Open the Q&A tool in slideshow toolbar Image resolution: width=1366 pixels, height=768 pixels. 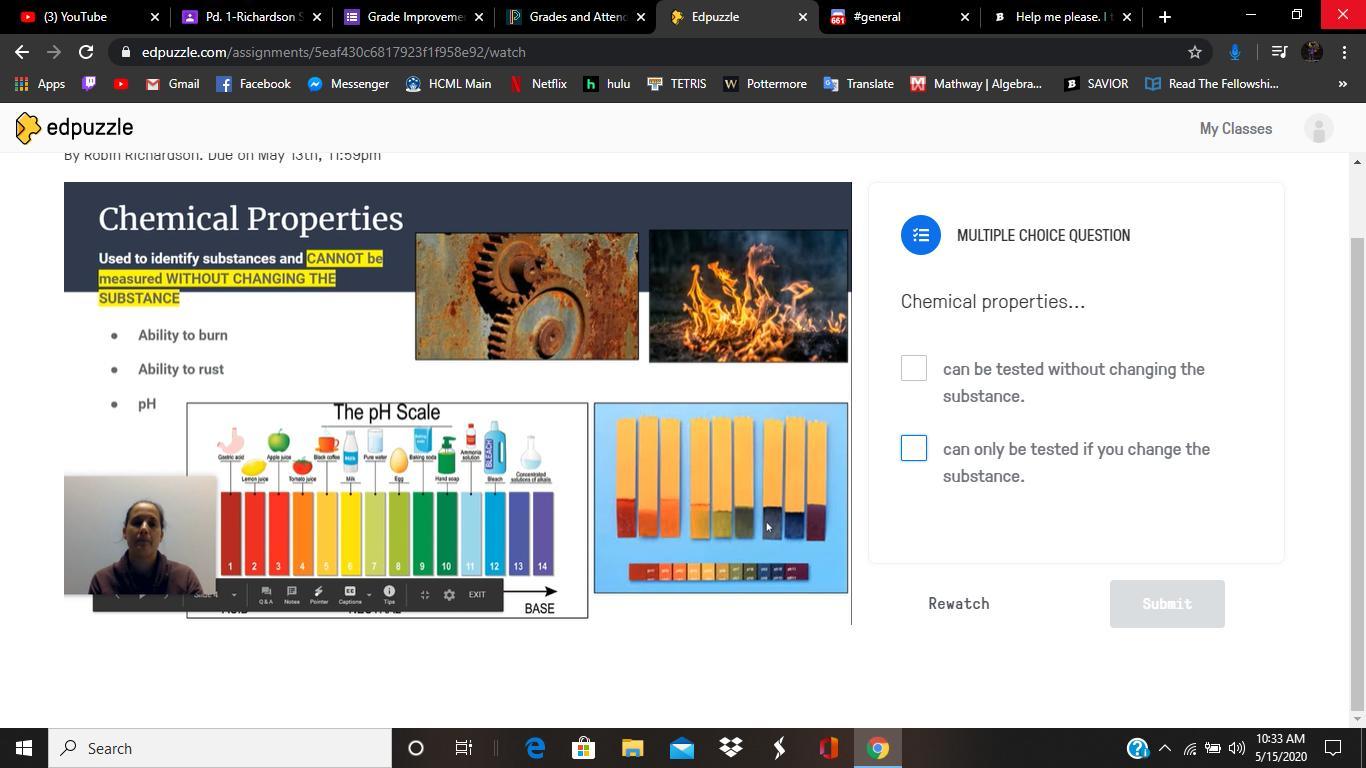point(266,595)
